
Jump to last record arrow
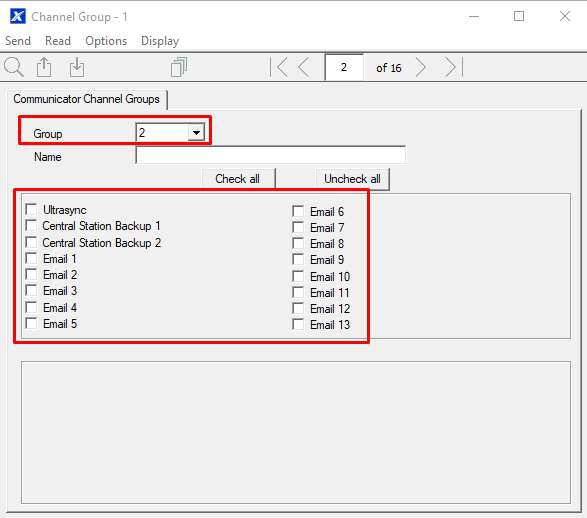pyautogui.click(x=454, y=67)
